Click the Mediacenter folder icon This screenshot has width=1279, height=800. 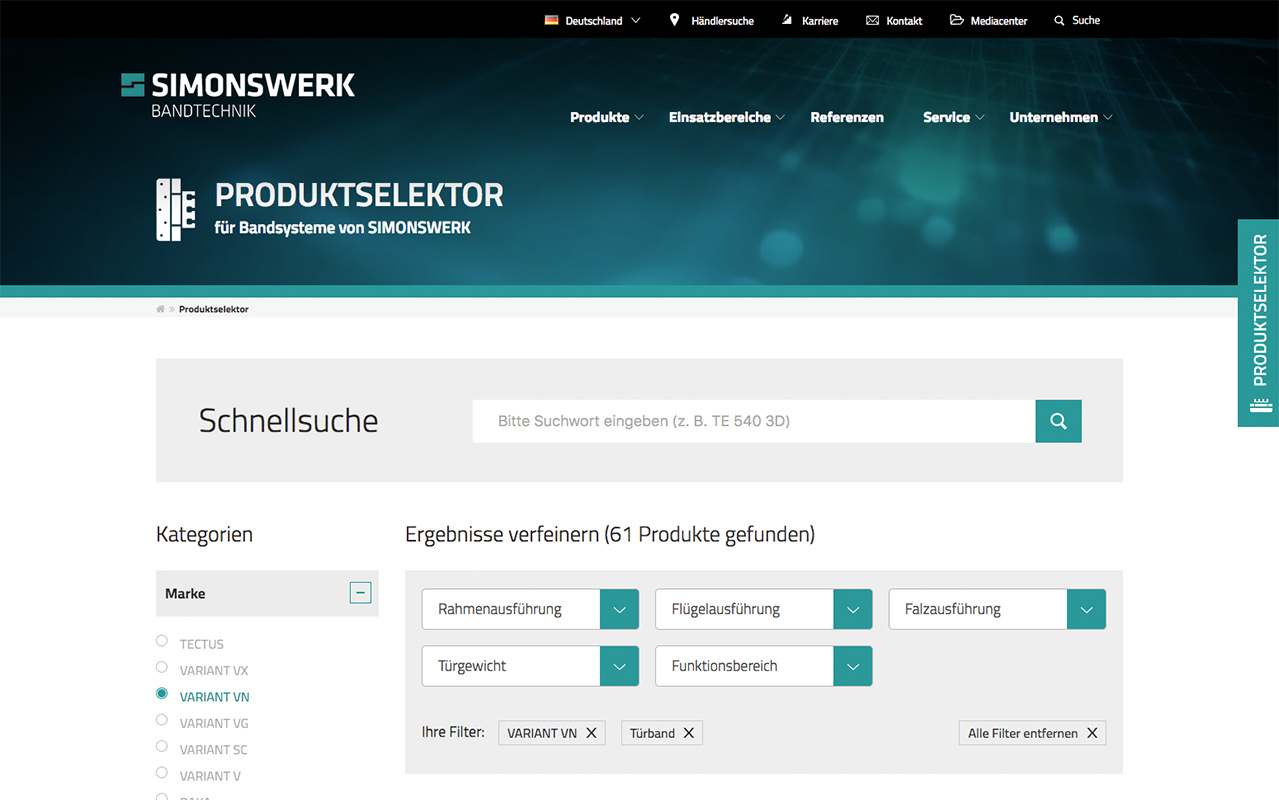957,20
